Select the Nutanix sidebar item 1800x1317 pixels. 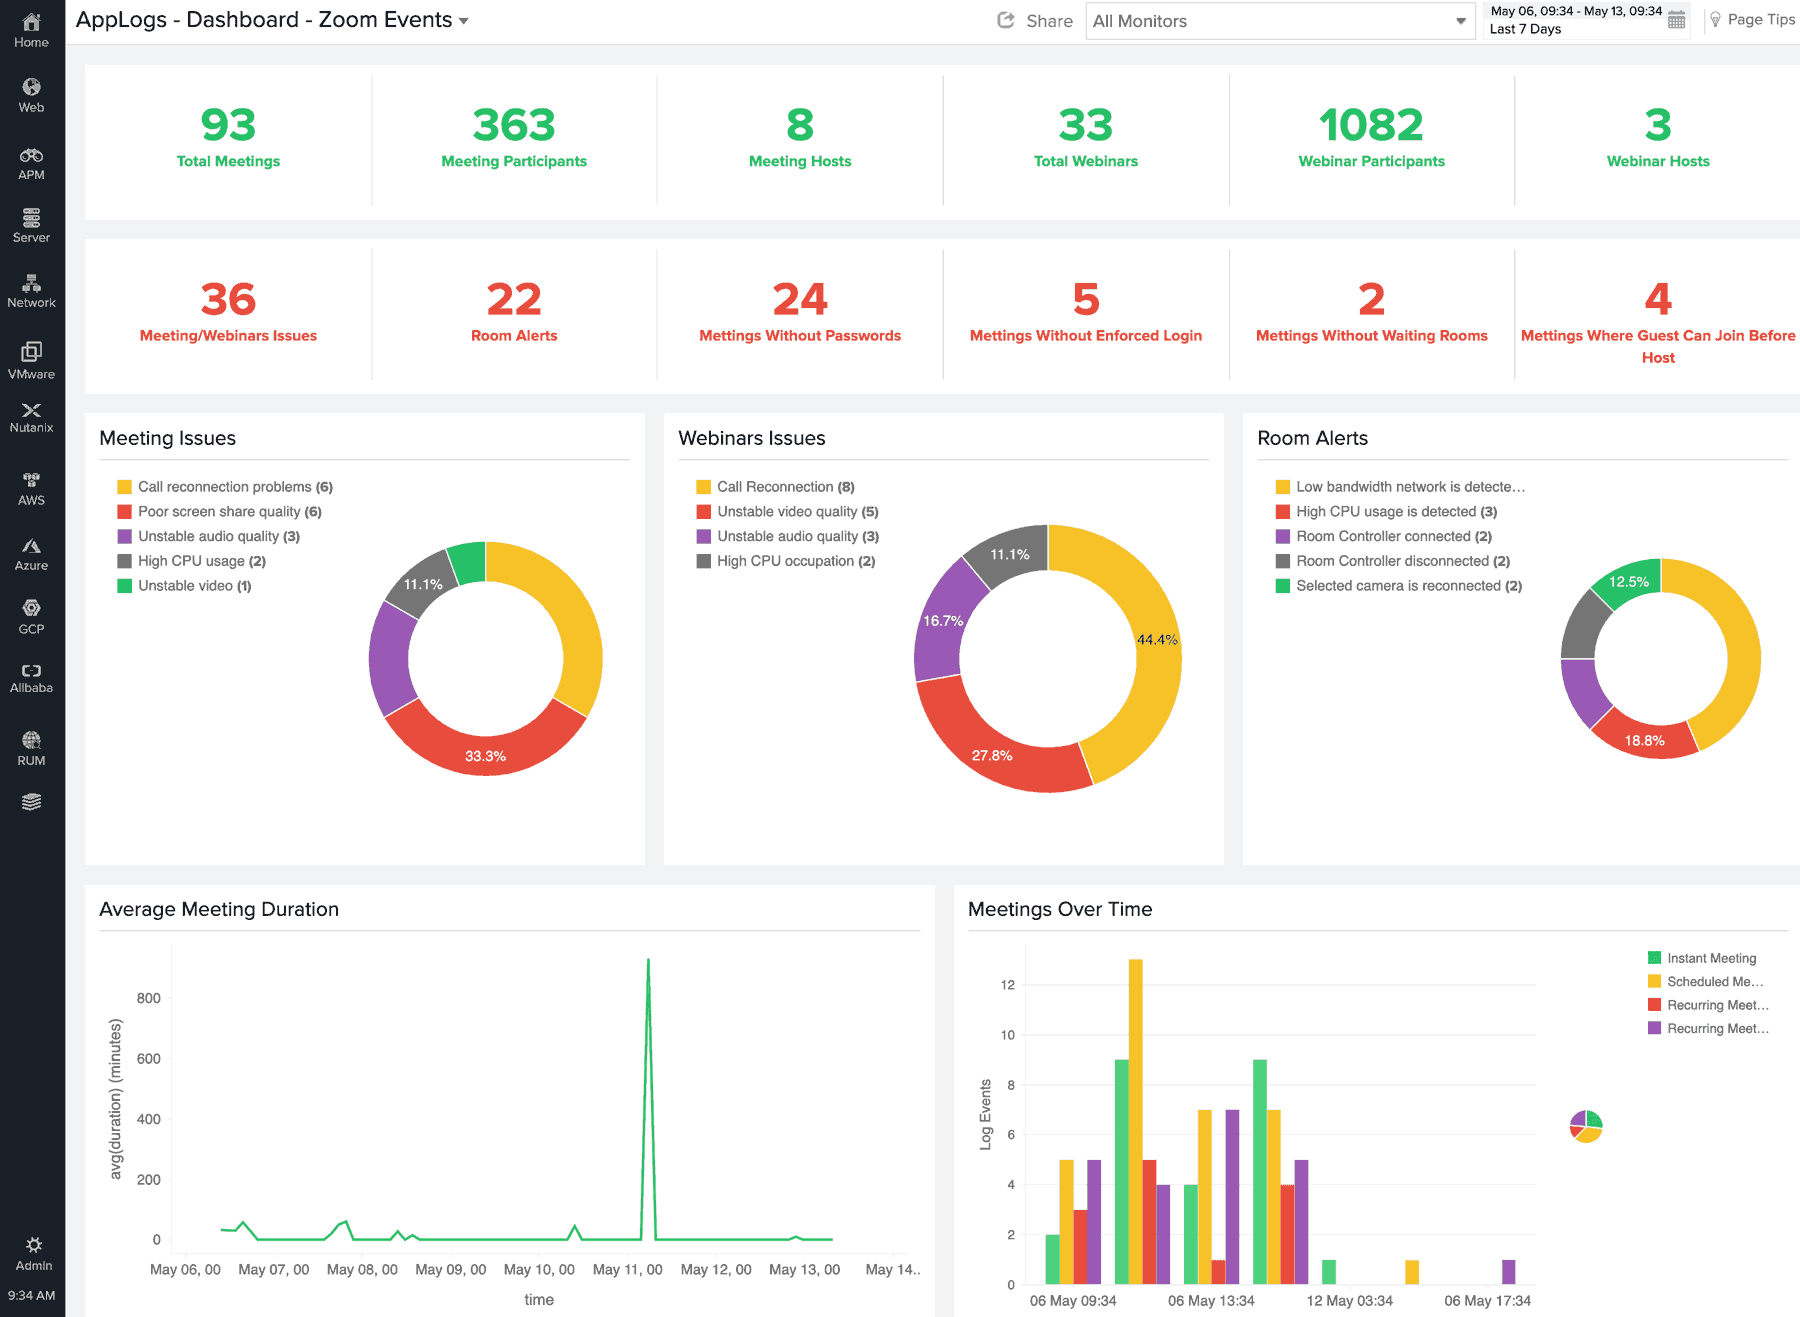pyautogui.click(x=32, y=417)
